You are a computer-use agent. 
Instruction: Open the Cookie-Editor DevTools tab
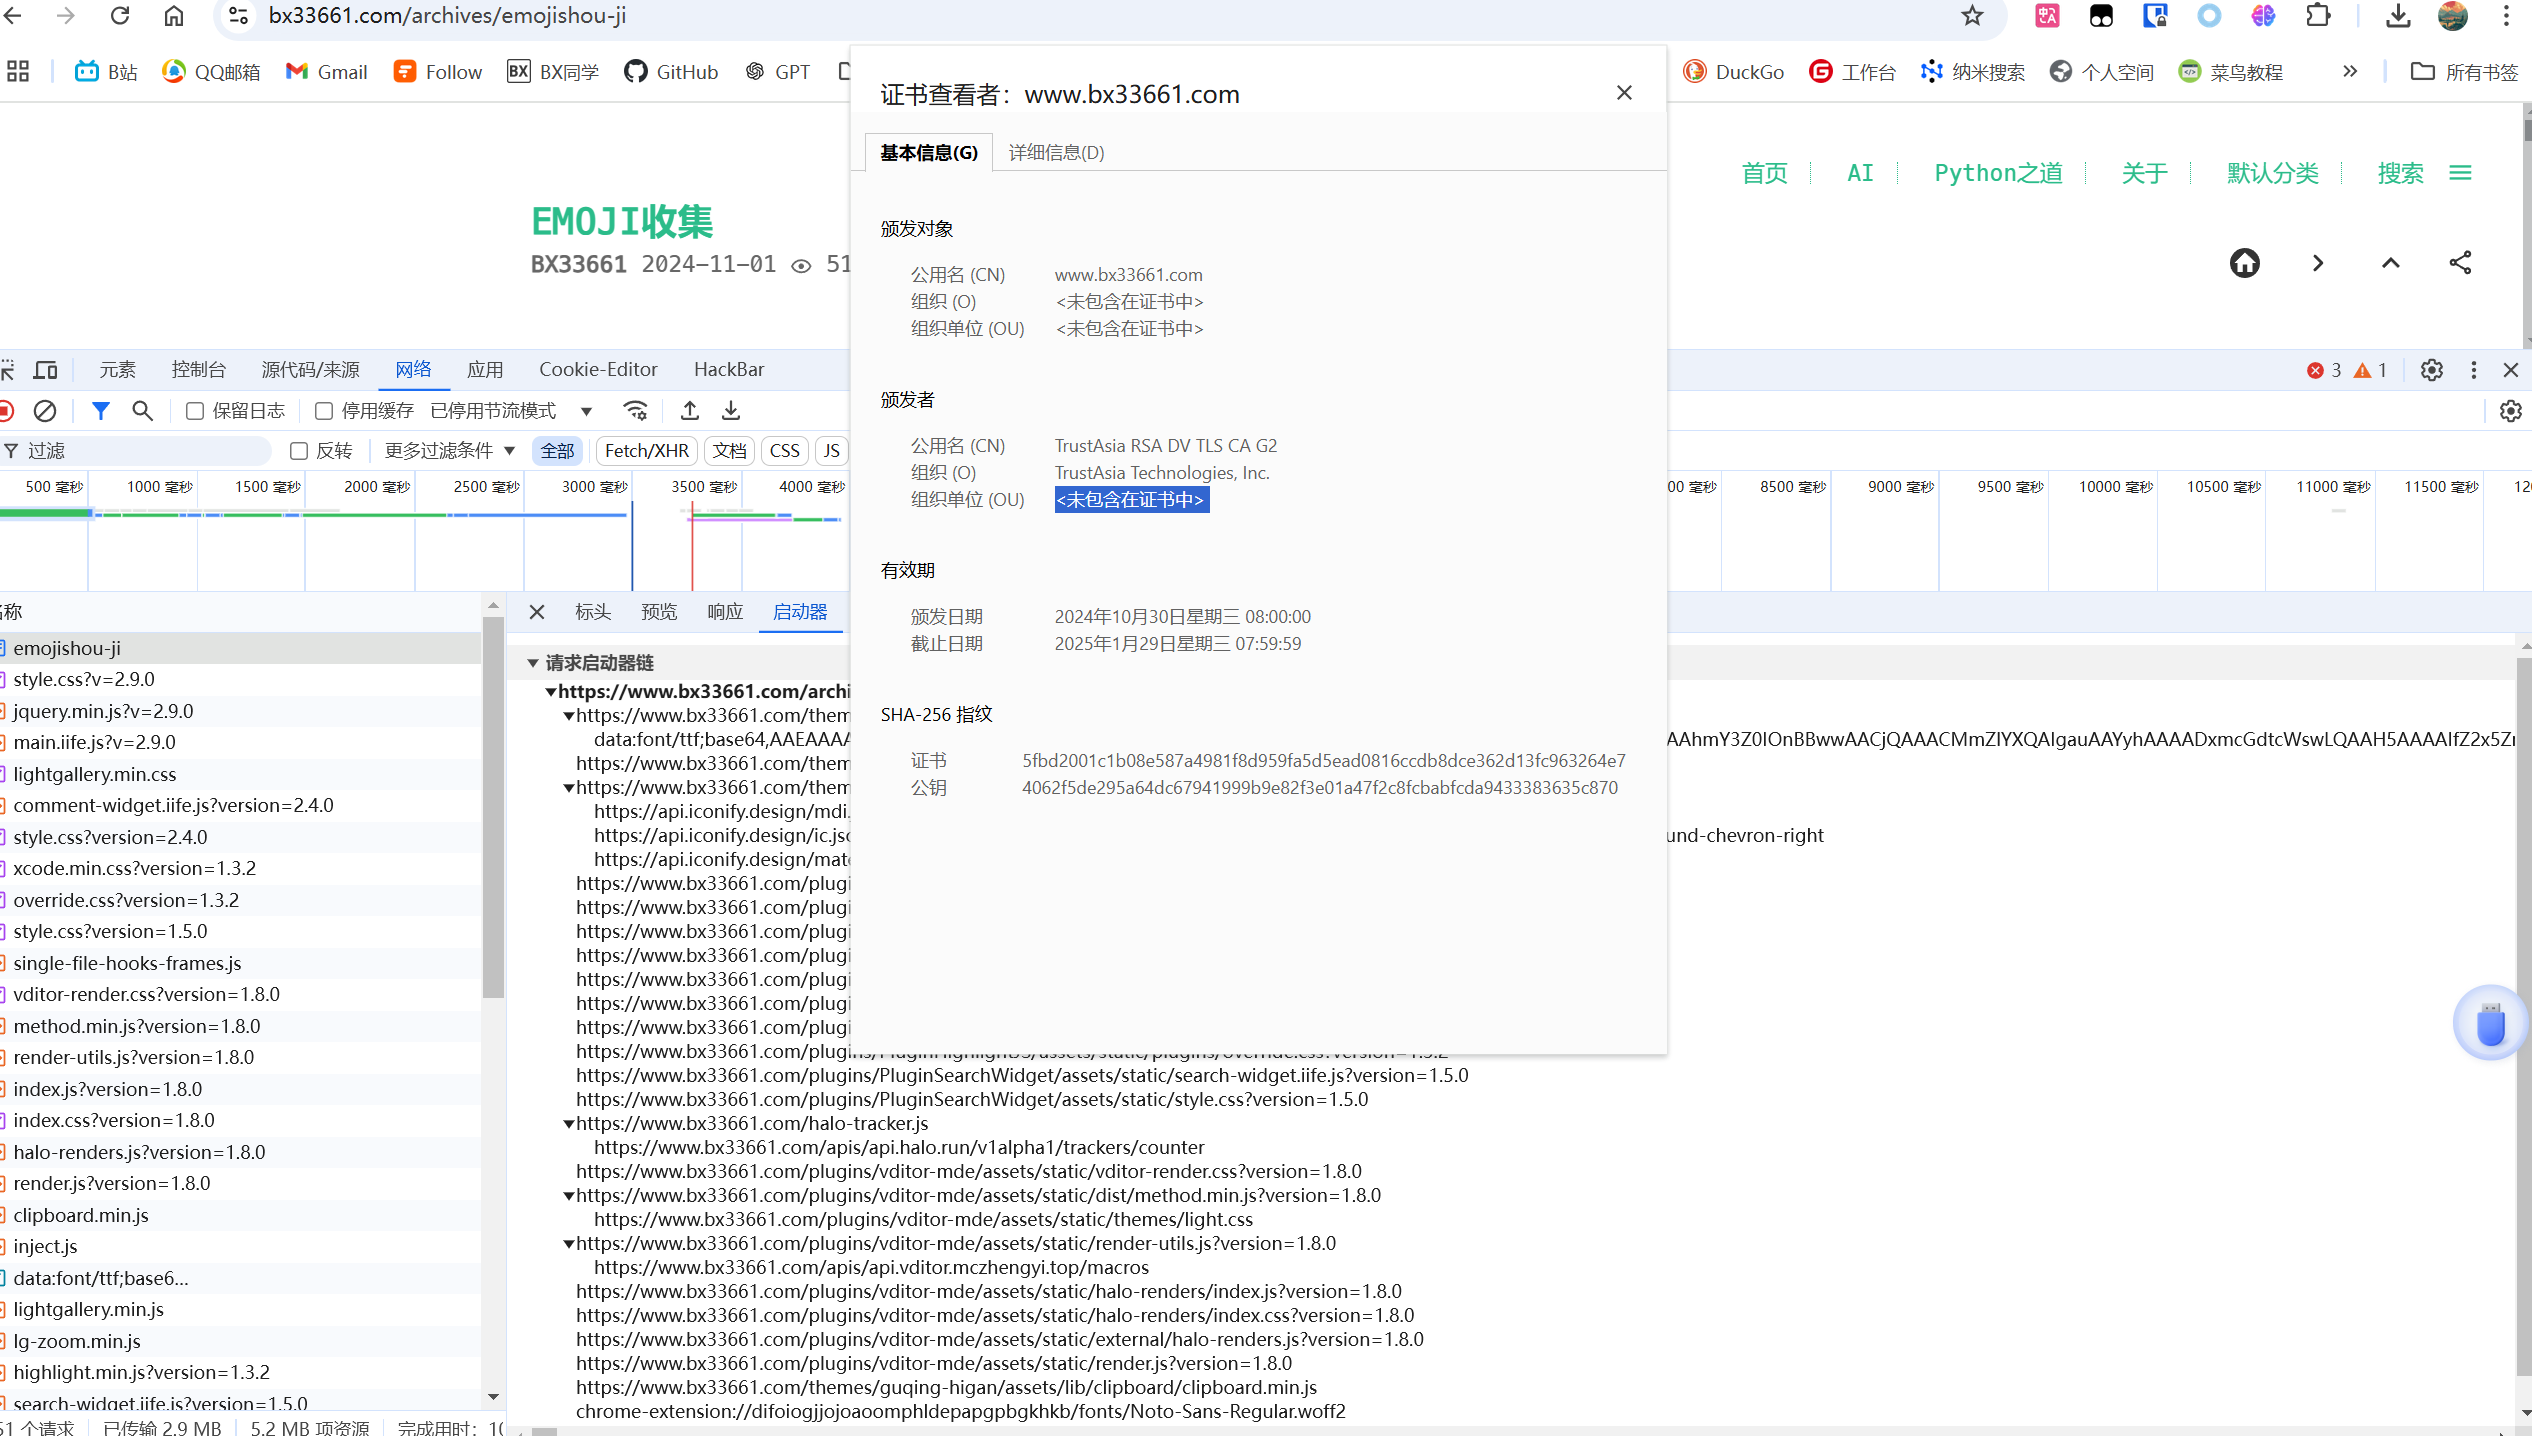point(598,370)
